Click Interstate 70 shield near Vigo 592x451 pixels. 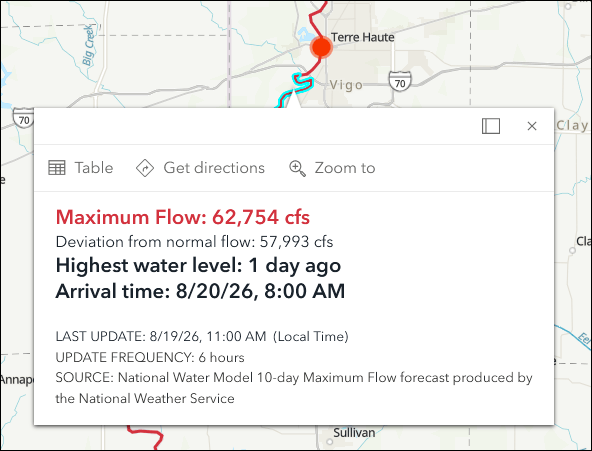[x=400, y=81]
